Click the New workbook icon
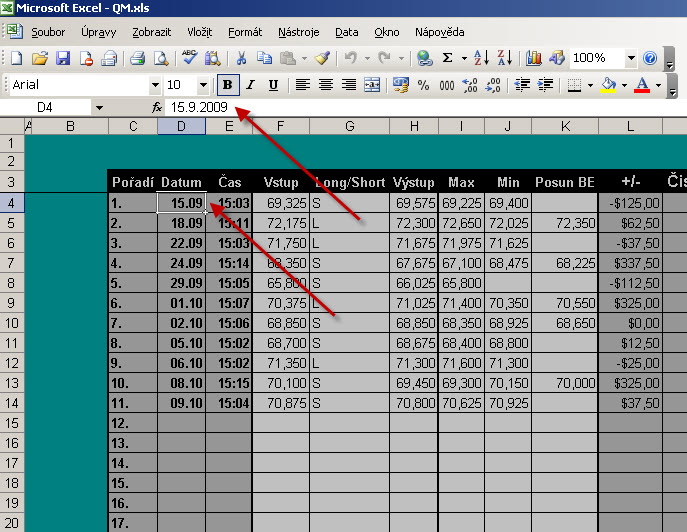The width and height of the screenshot is (687, 532). [x=16, y=58]
